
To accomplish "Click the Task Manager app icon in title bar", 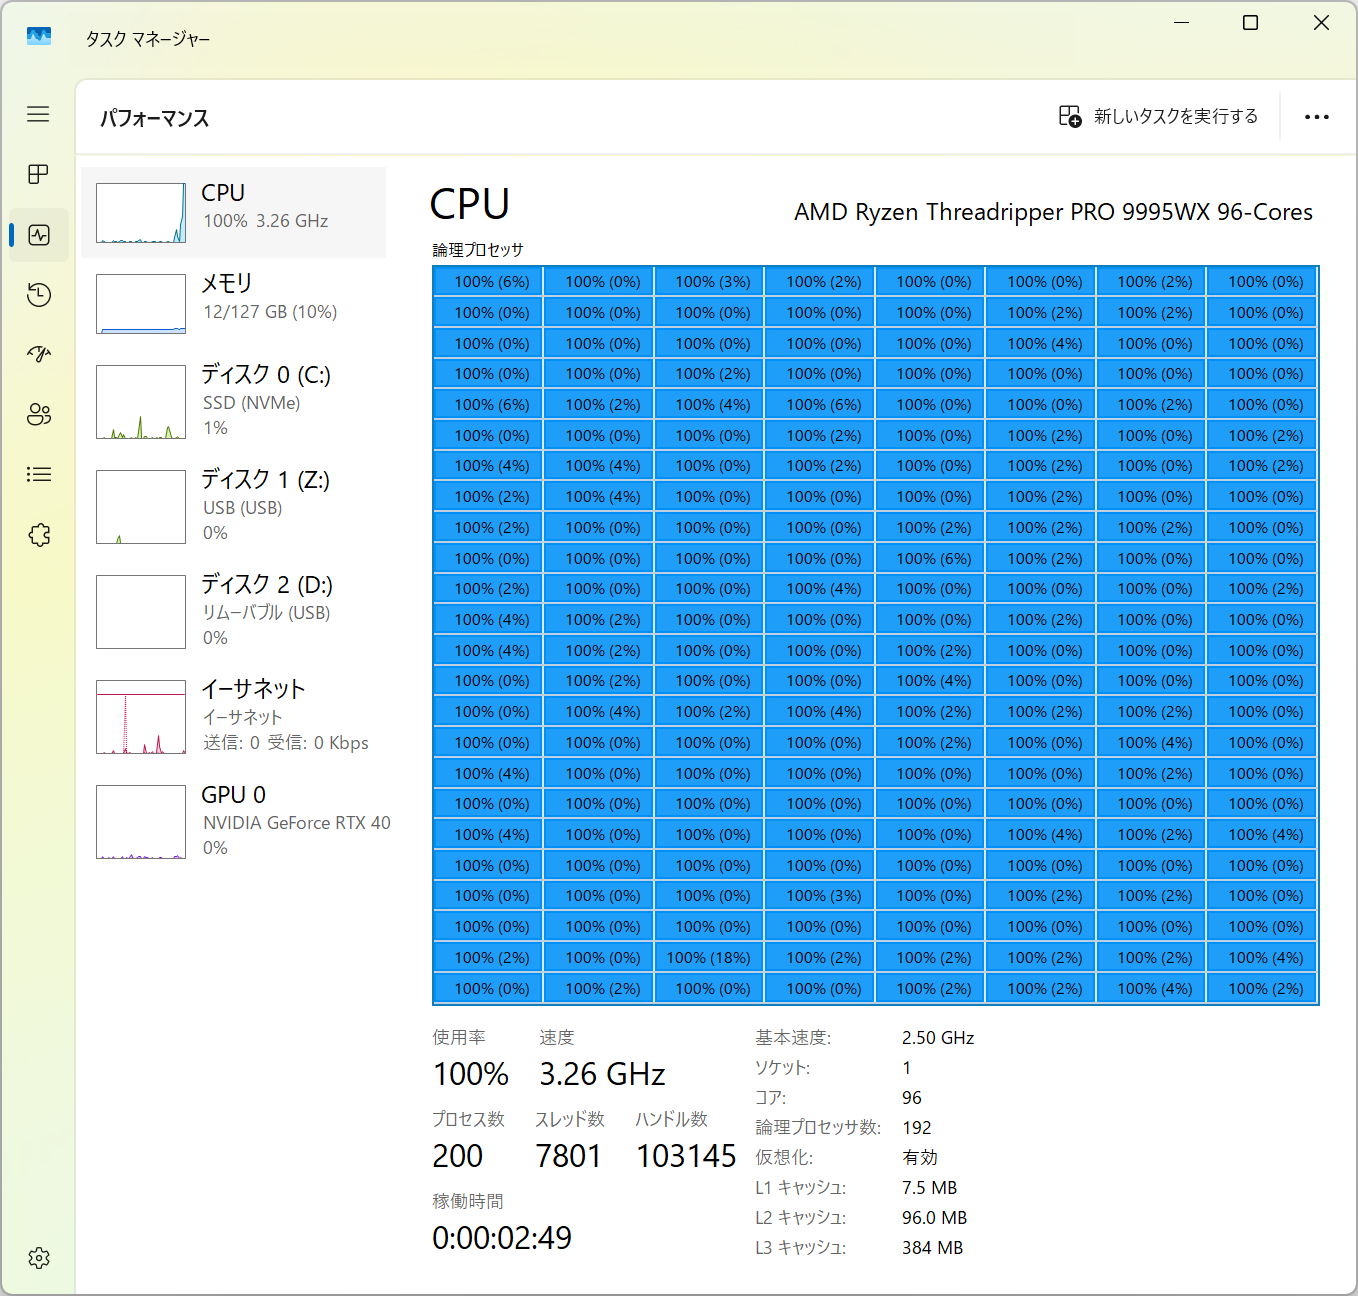I will (39, 37).
